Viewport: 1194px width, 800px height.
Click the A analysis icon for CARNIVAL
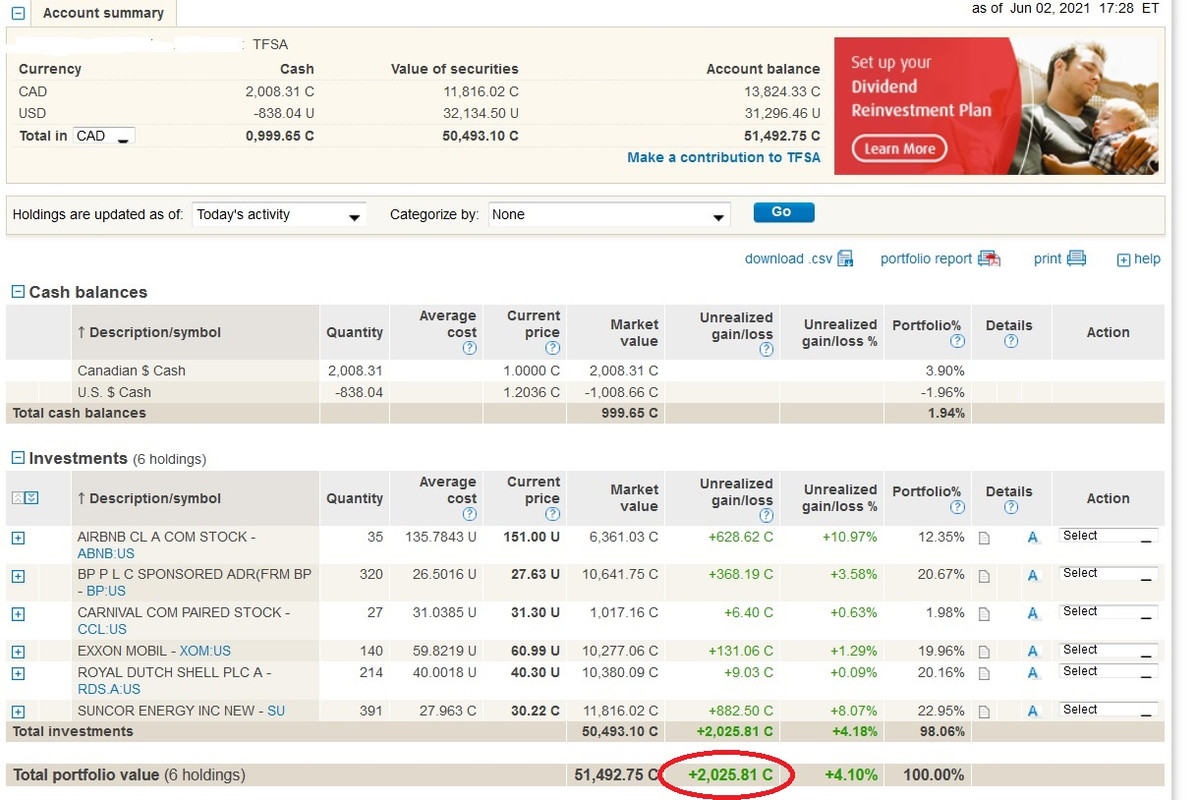[x=1033, y=614]
